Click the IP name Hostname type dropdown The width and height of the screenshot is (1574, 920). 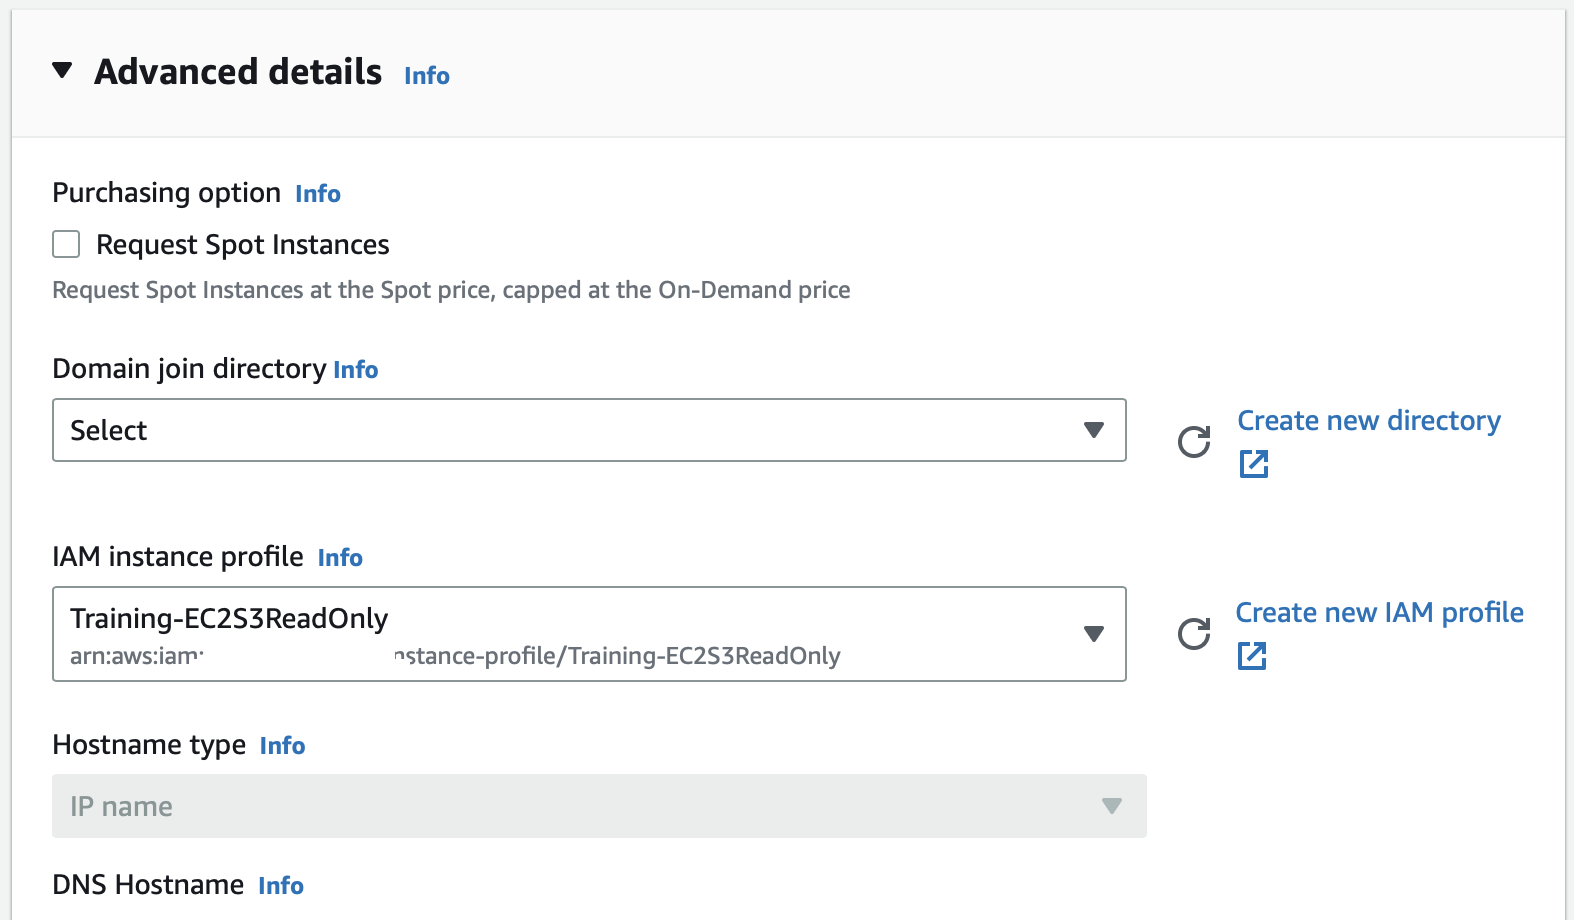tap(598, 806)
